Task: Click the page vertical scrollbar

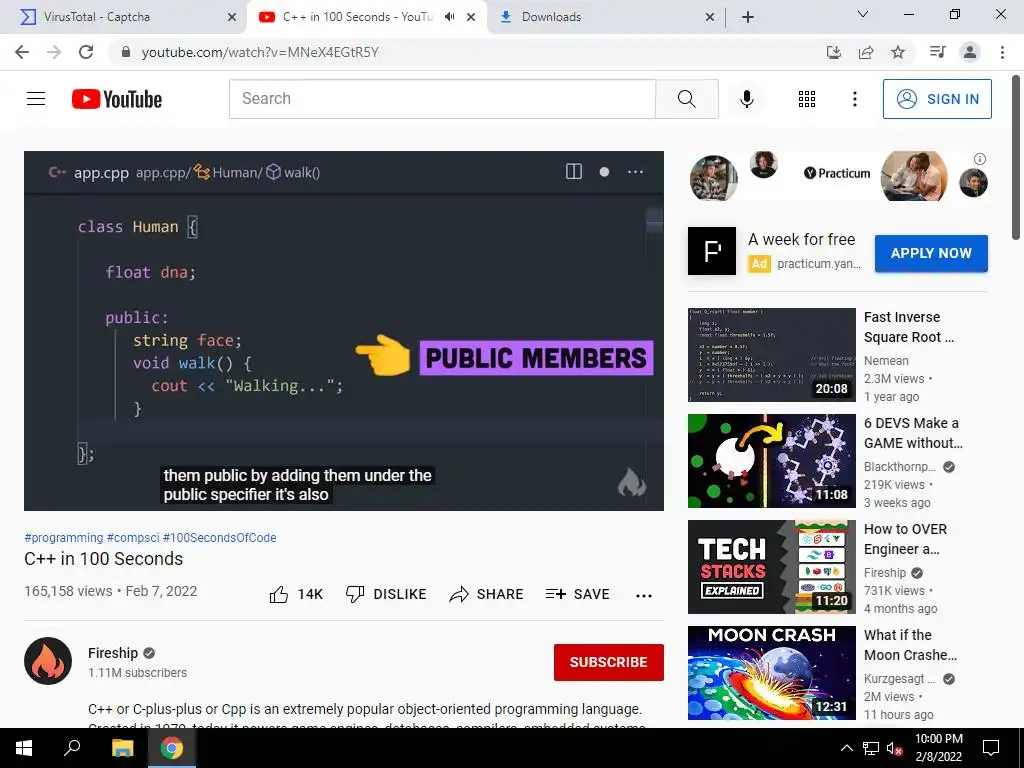Action: (1016, 157)
